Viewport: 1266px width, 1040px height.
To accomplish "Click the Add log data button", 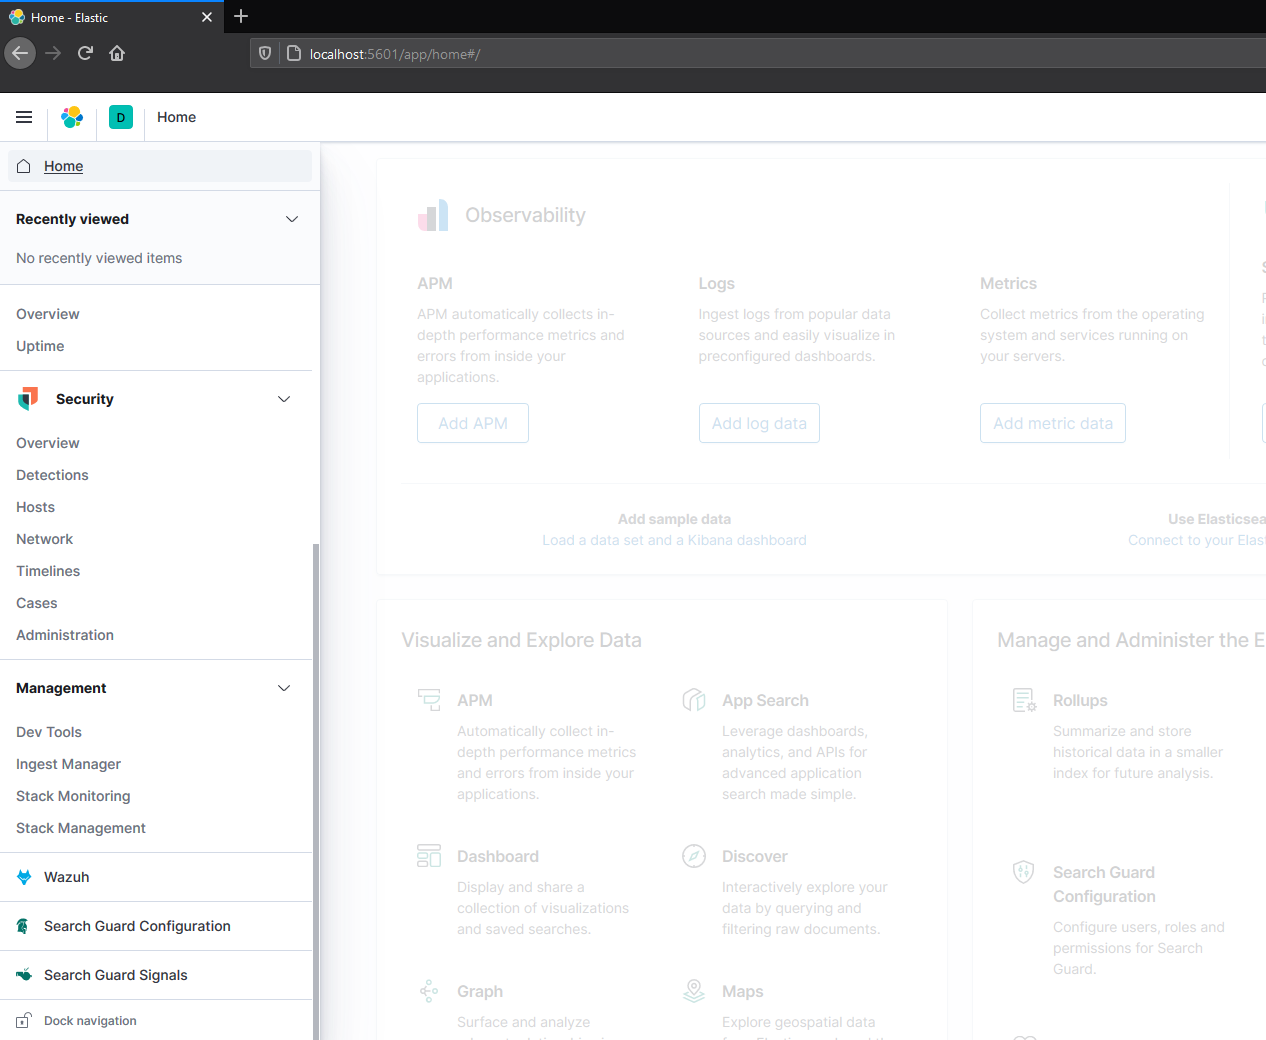I will click(x=759, y=423).
